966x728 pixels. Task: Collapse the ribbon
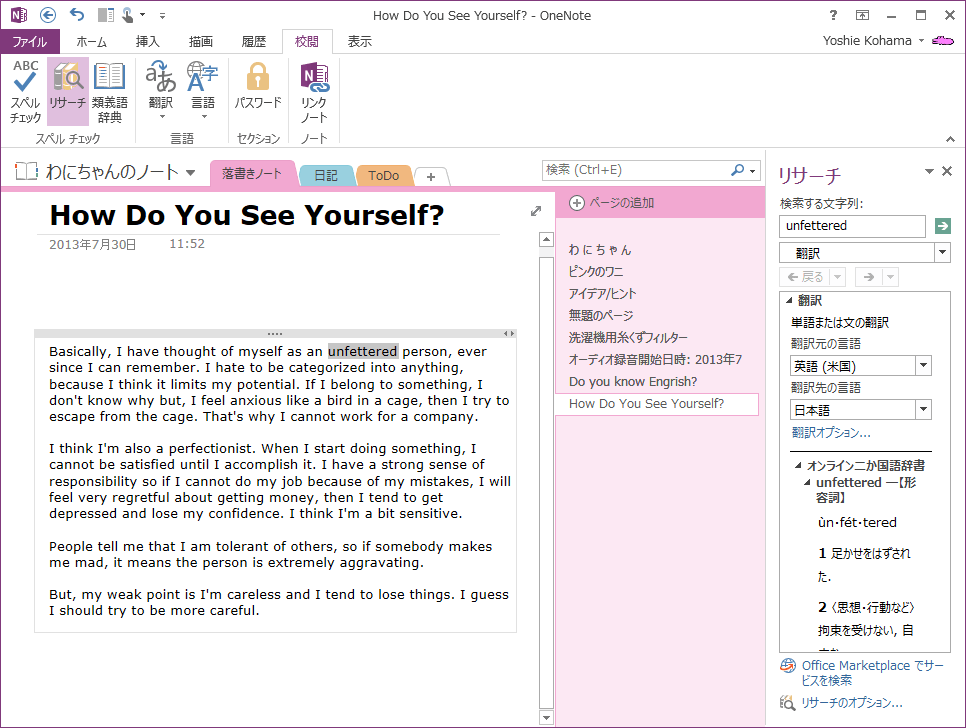click(950, 139)
